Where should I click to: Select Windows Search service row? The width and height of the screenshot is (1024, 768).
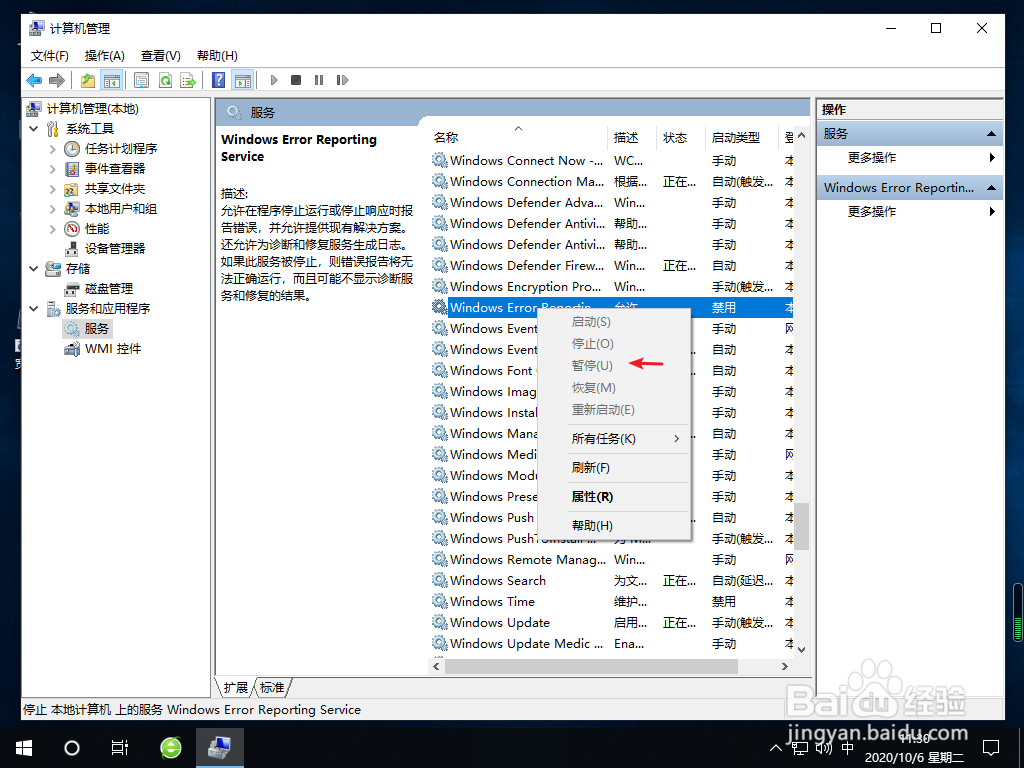tap(611, 581)
